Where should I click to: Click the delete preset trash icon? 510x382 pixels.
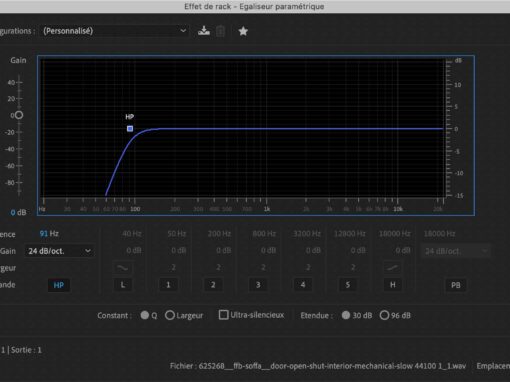(220, 31)
